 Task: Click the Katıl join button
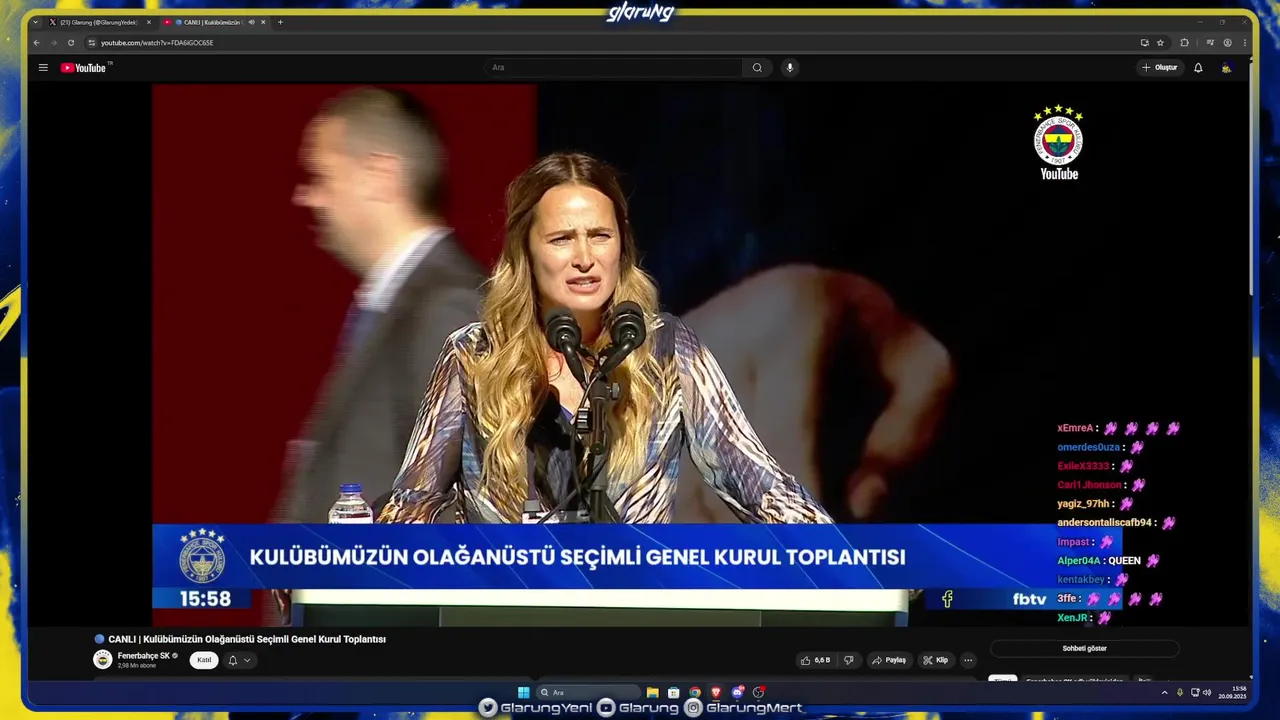point(204,660)
